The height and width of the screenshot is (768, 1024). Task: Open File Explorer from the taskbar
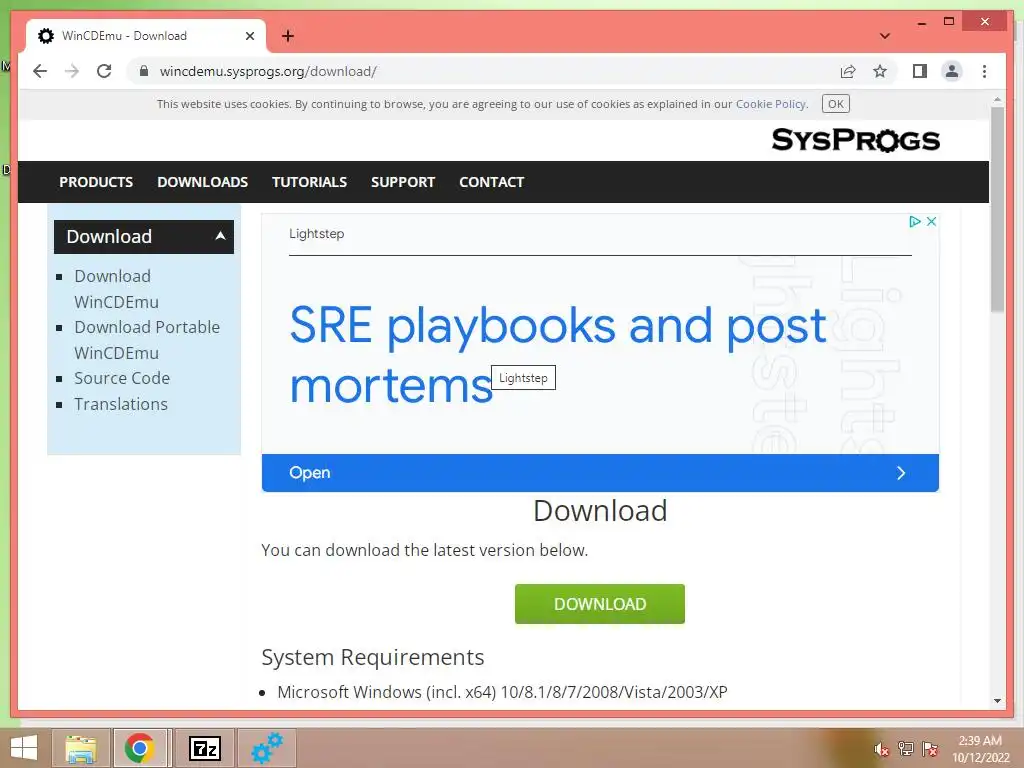81,748
